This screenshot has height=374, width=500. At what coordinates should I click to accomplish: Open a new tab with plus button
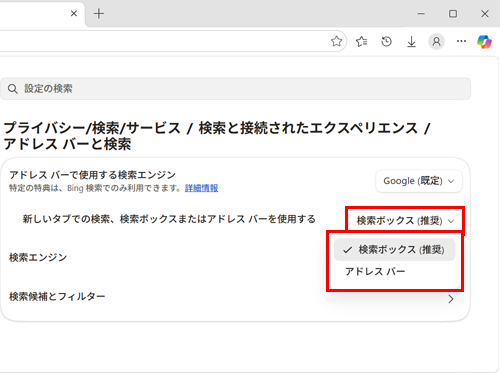[99, 13]
